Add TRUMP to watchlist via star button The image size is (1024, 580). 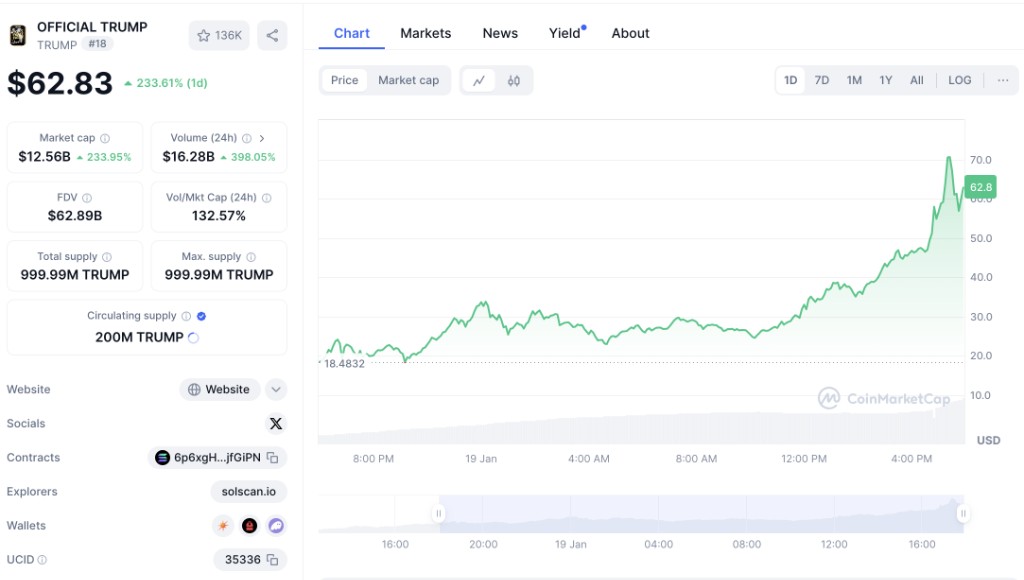click(x=219, y=35)
